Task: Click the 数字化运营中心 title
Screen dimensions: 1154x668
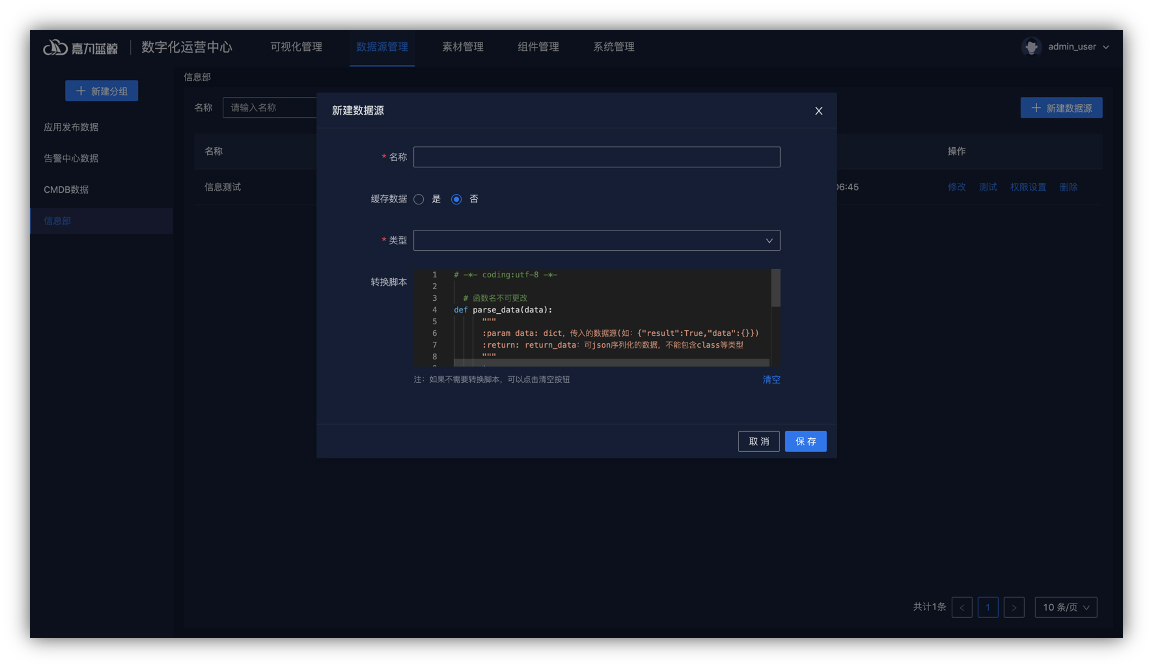Action: click(187, 47)
